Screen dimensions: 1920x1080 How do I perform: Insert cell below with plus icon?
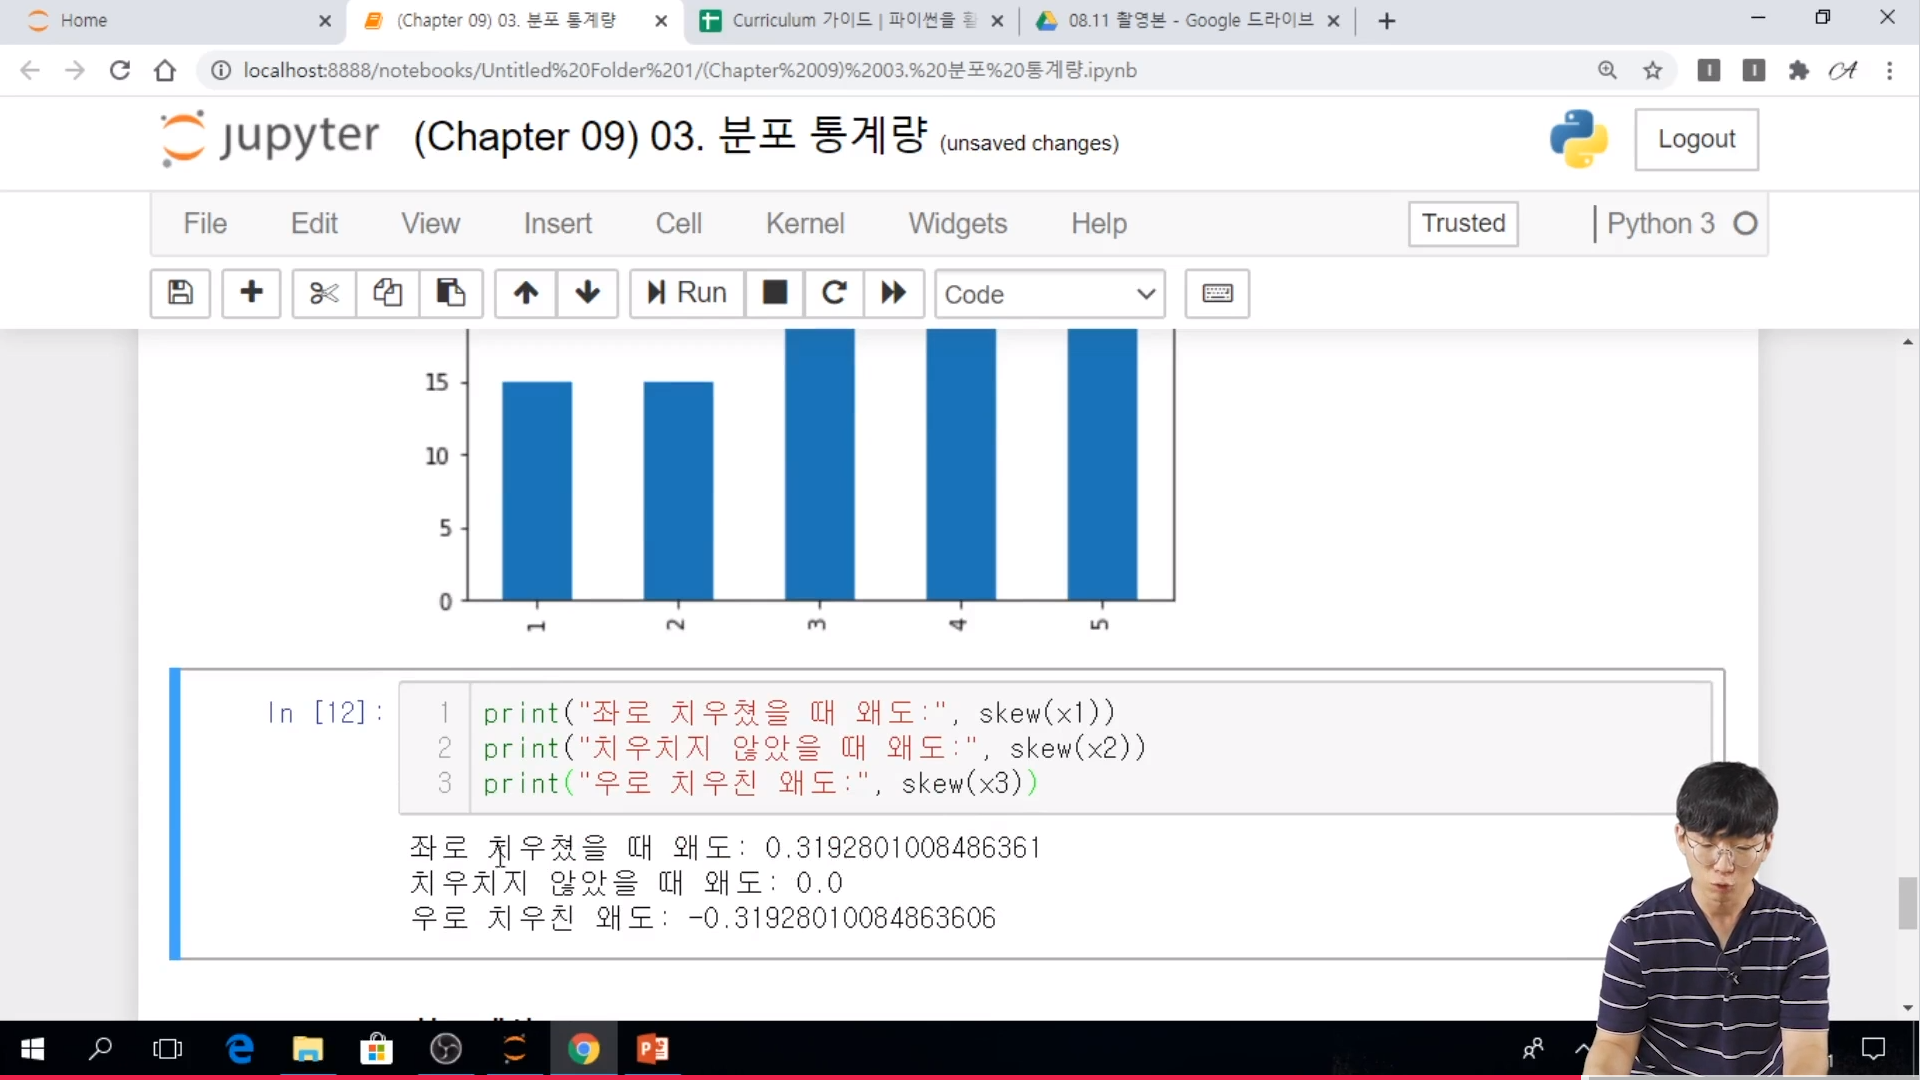tap(251, 293)
